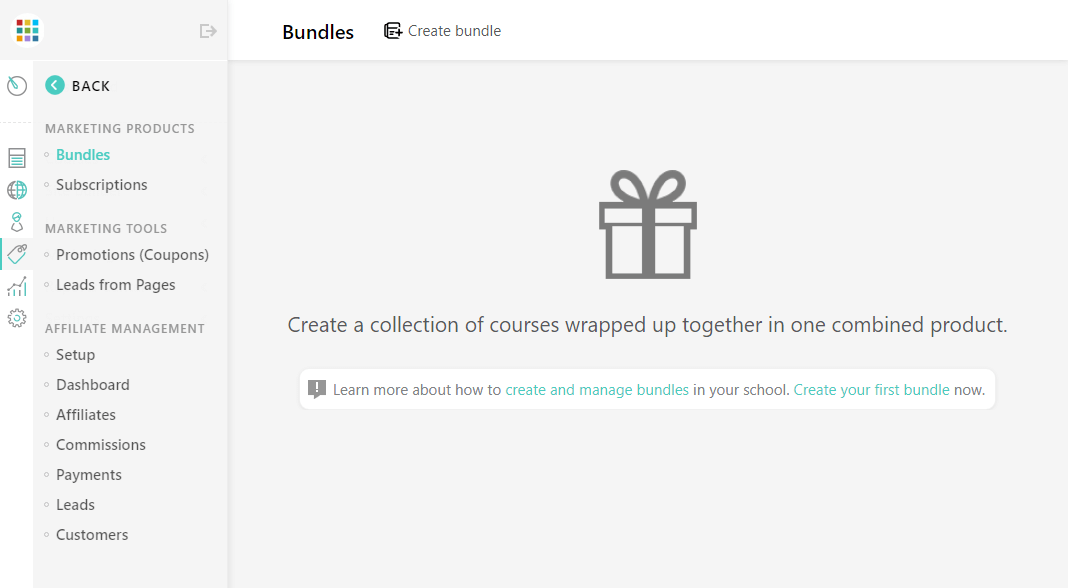Click the logout arrow icon
Screen dimensions: 1068x588
tap(208, 31)
